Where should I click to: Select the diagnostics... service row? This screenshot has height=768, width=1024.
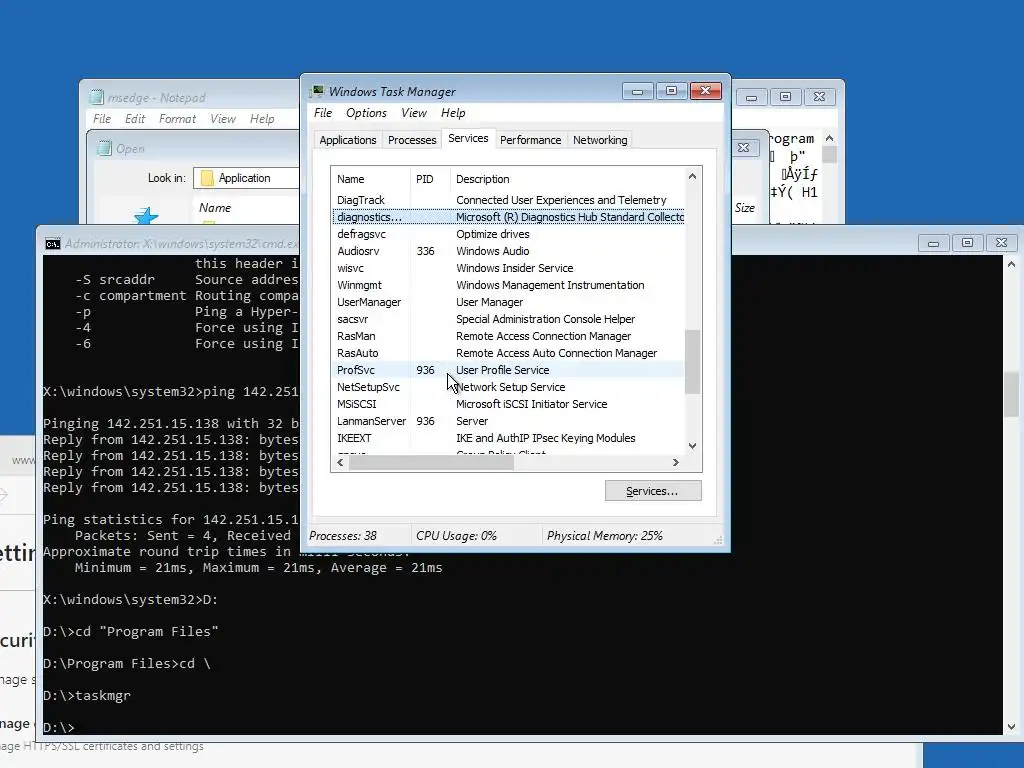click(x=508, y=217)
